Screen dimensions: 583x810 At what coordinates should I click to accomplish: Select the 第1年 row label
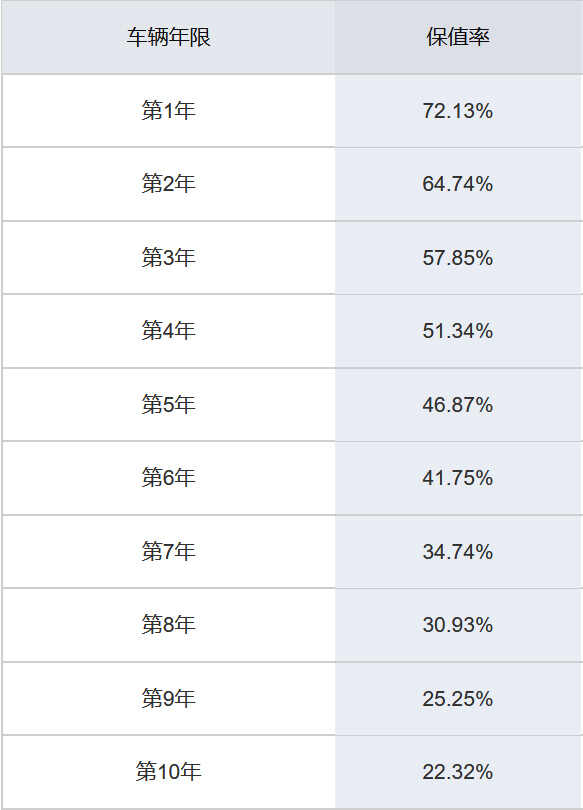[168, 111]
